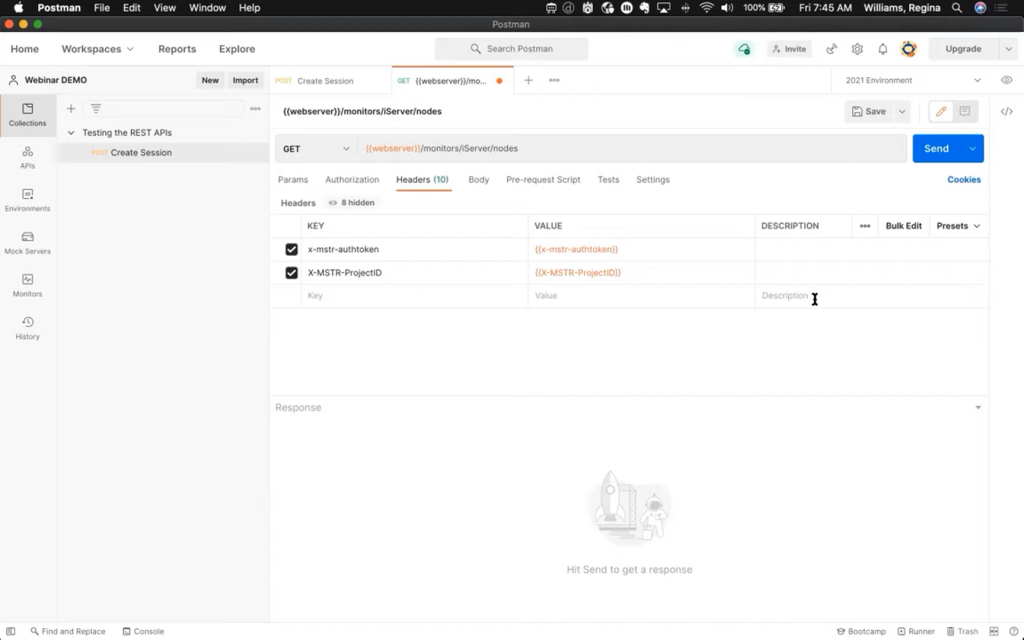Open the Presets dropdown
This screenshot has height=640, width=1024.
[x=958, y=226]
